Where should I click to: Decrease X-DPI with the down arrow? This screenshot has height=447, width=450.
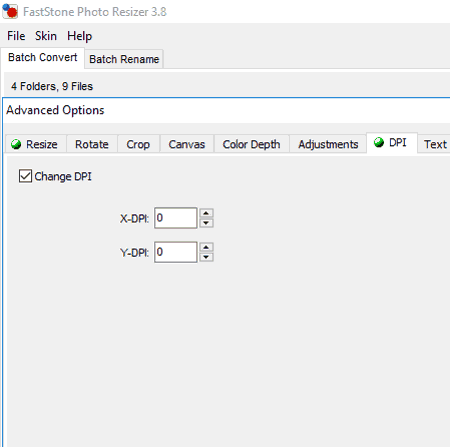point(206,223)
